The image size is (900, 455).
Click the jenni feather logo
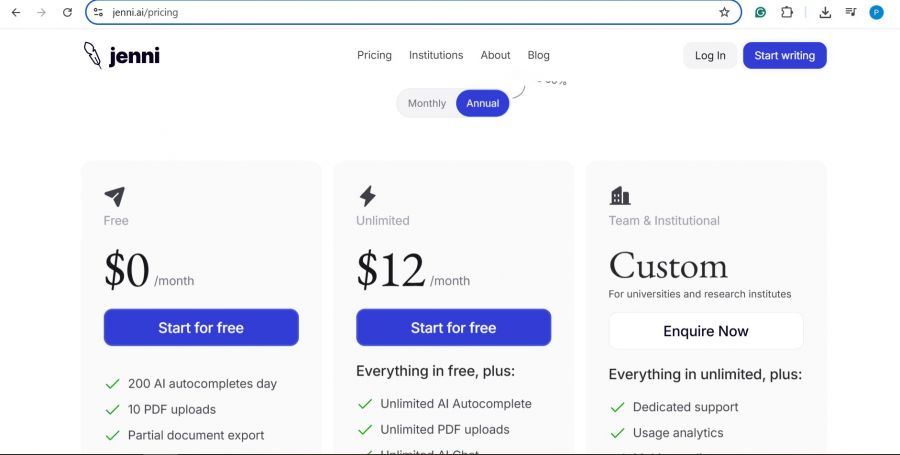[92, 55]
